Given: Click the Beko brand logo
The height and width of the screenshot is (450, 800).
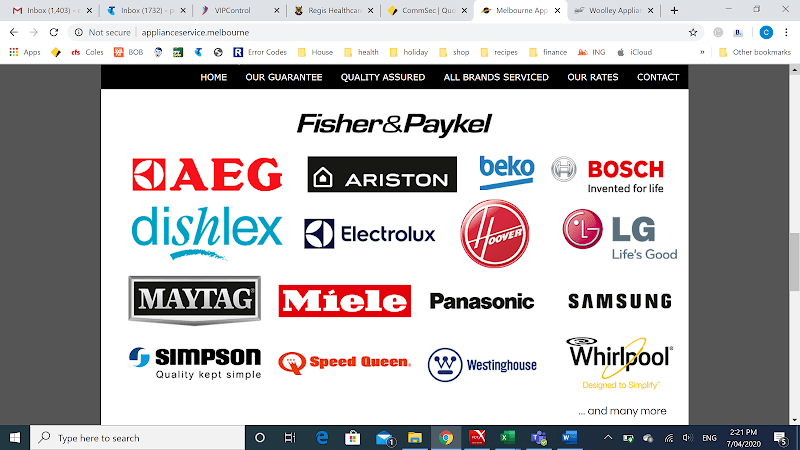Looking at the screenshot, I should [x=507, y=173].
